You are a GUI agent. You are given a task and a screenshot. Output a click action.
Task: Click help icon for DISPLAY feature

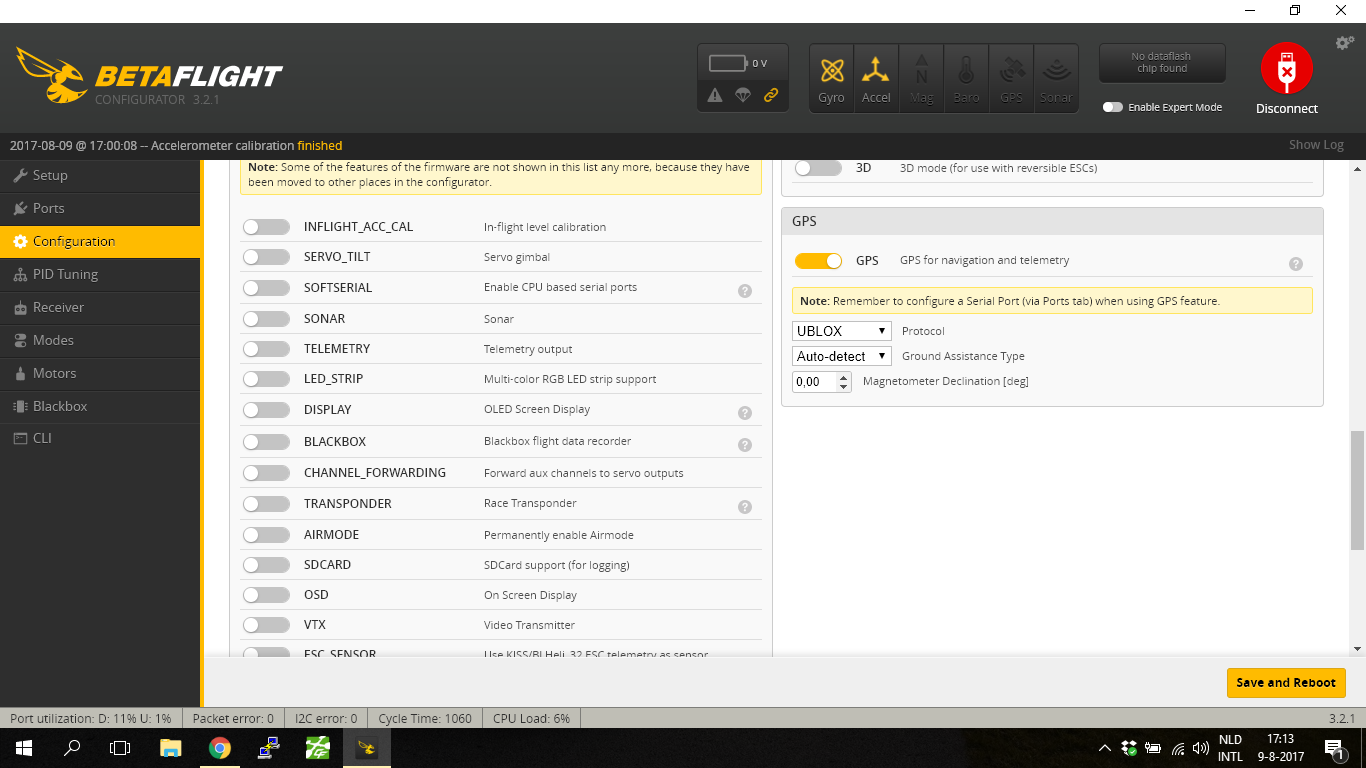point(745,413)
